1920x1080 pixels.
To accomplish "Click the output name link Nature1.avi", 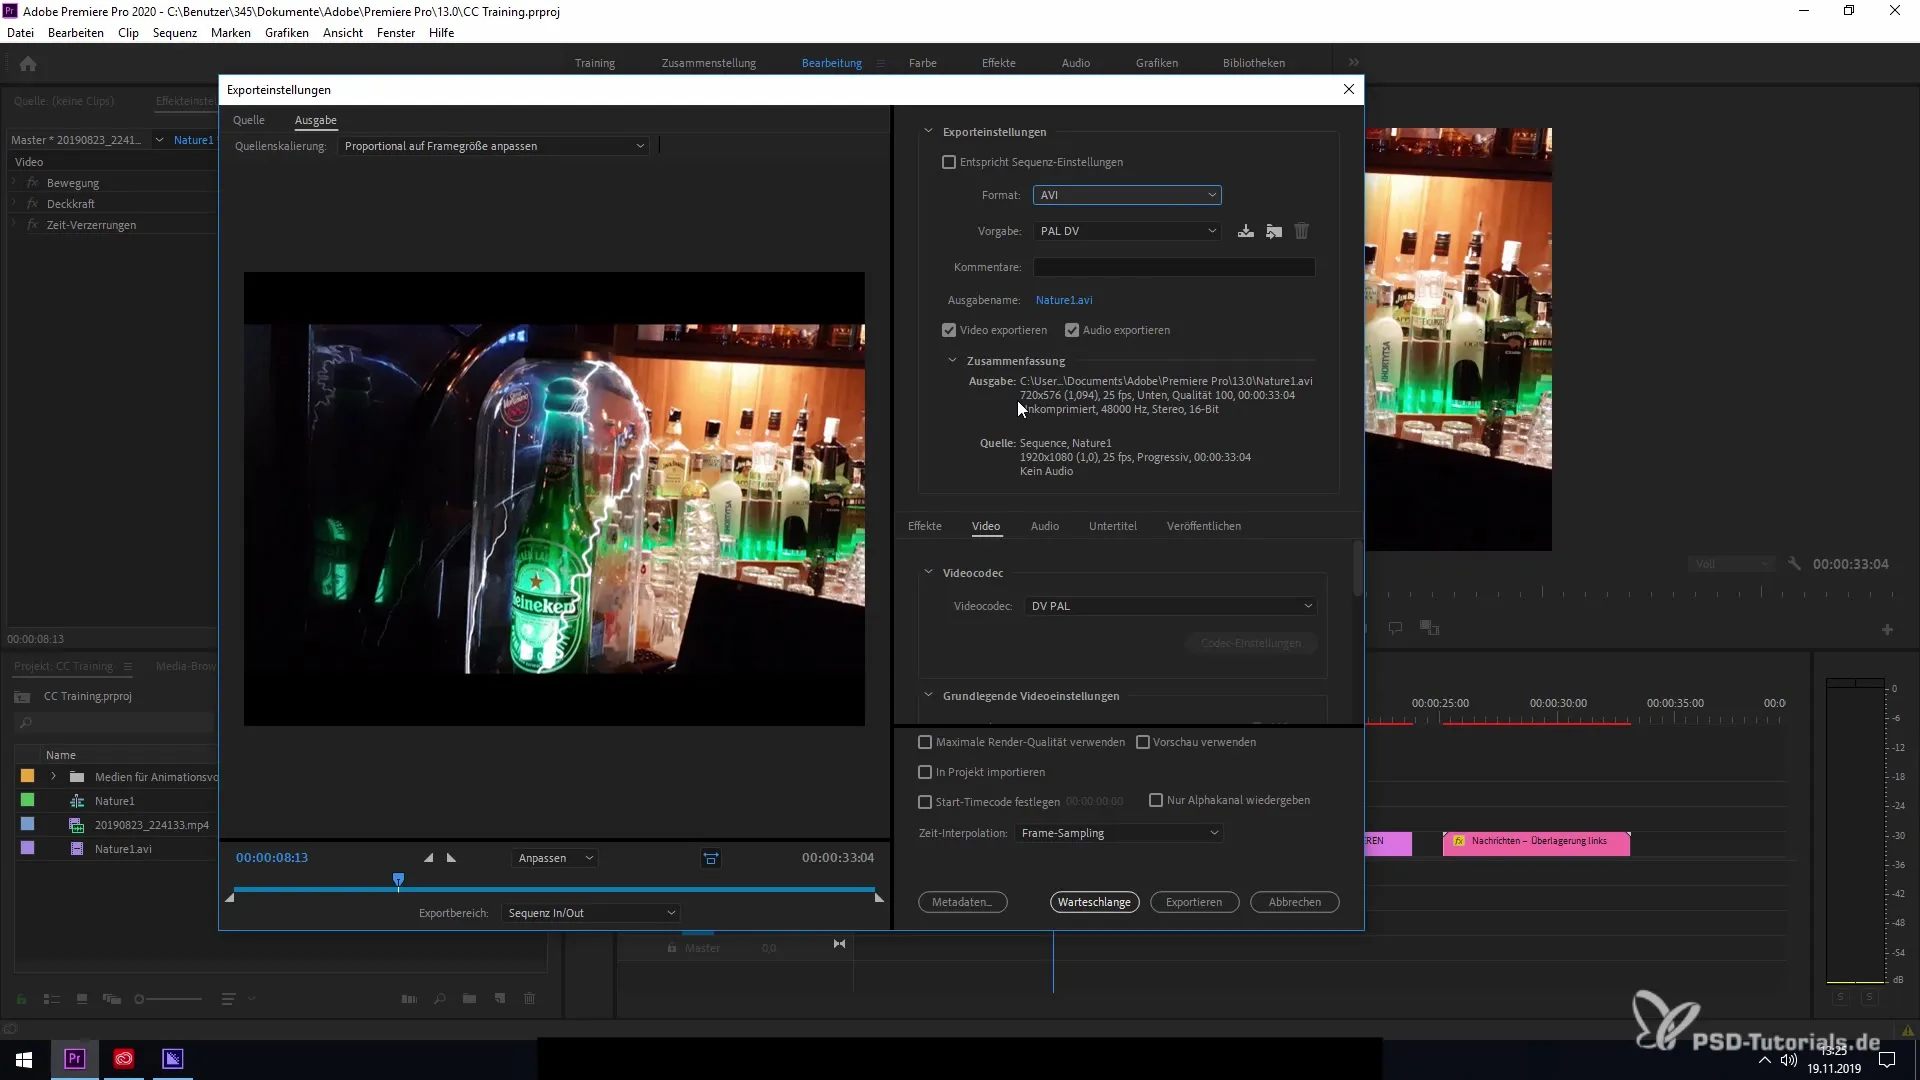I will 1063,300.
